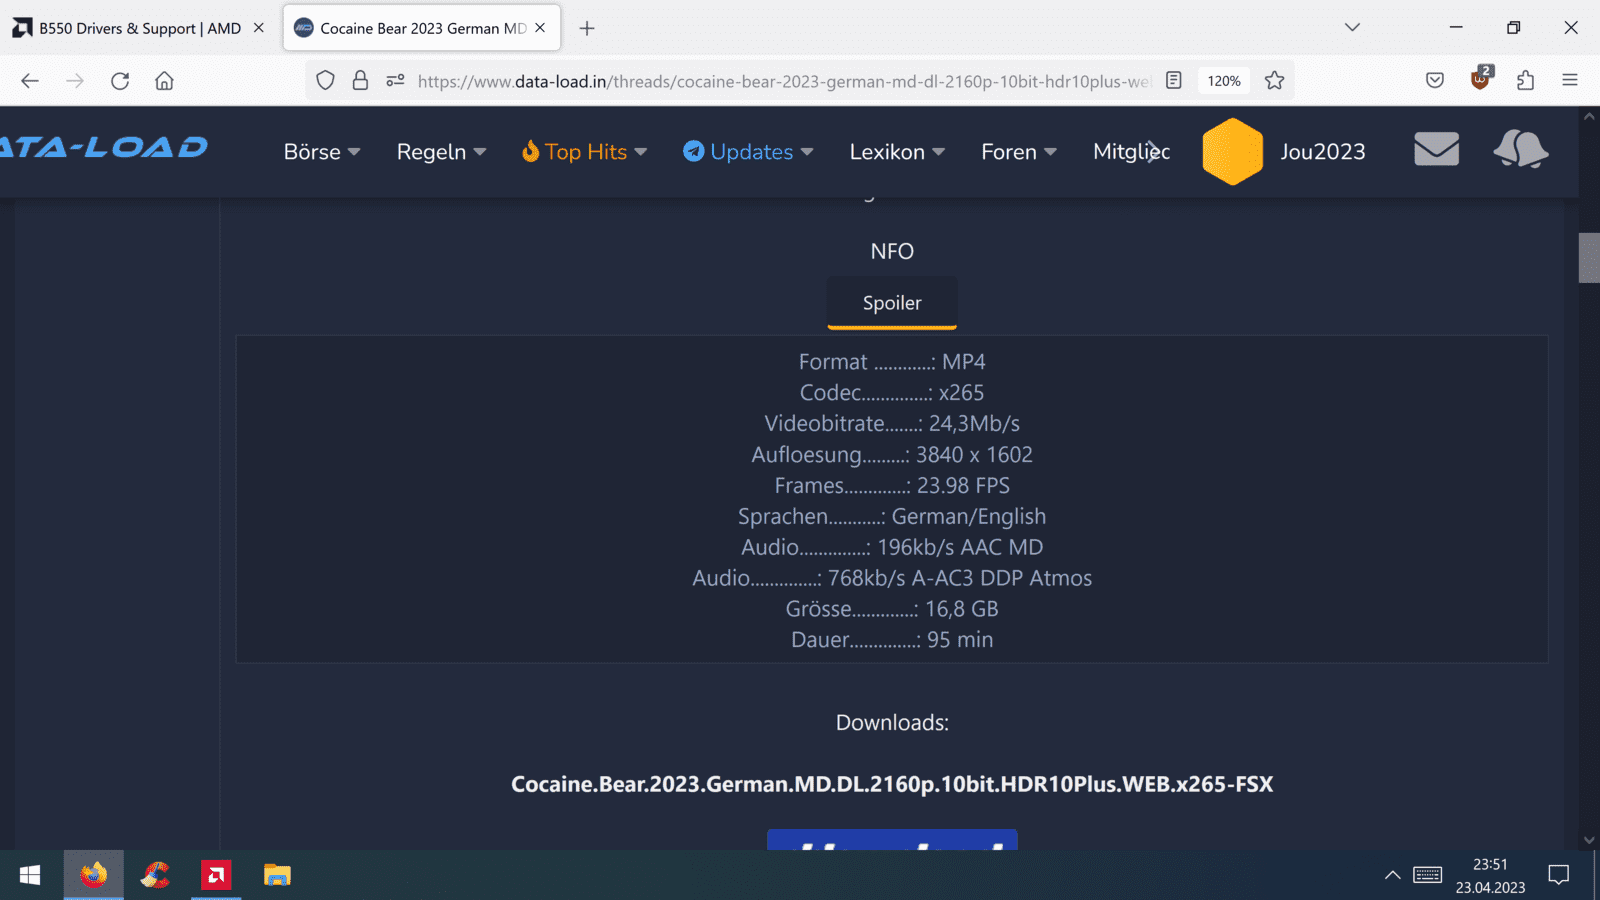Click the 'Sprachen...........: German/English' line
The image size is (1600, 900).
892,517
